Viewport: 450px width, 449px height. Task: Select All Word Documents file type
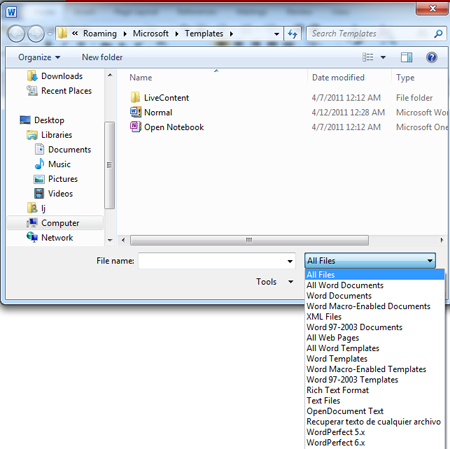375,285
